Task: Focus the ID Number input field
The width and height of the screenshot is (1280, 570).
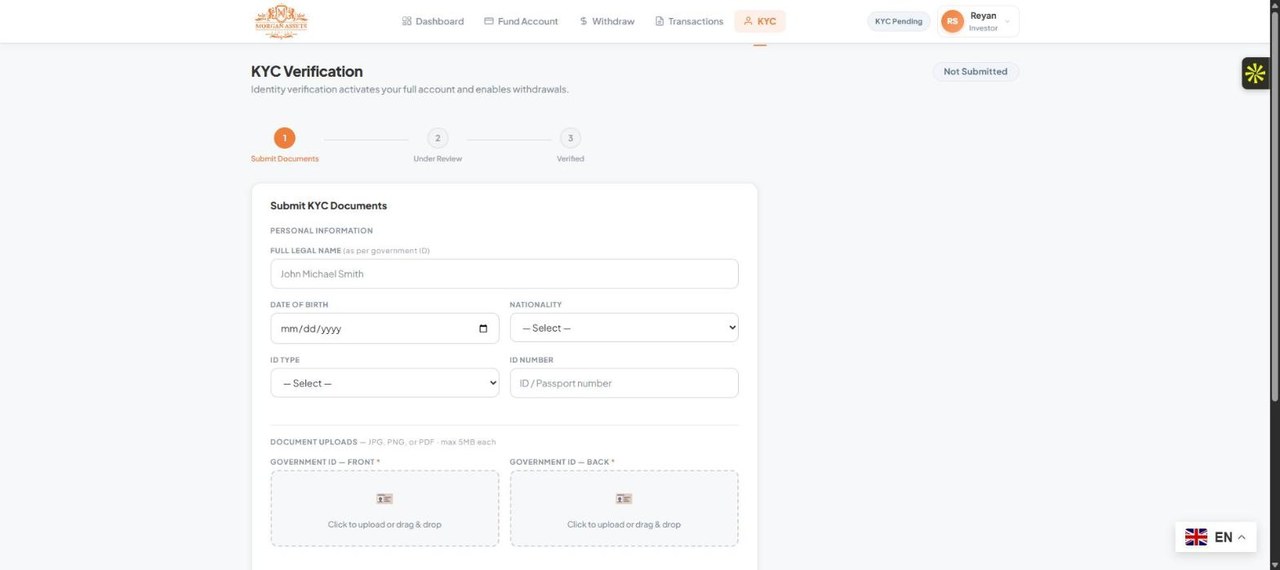Action: [624, 383]
